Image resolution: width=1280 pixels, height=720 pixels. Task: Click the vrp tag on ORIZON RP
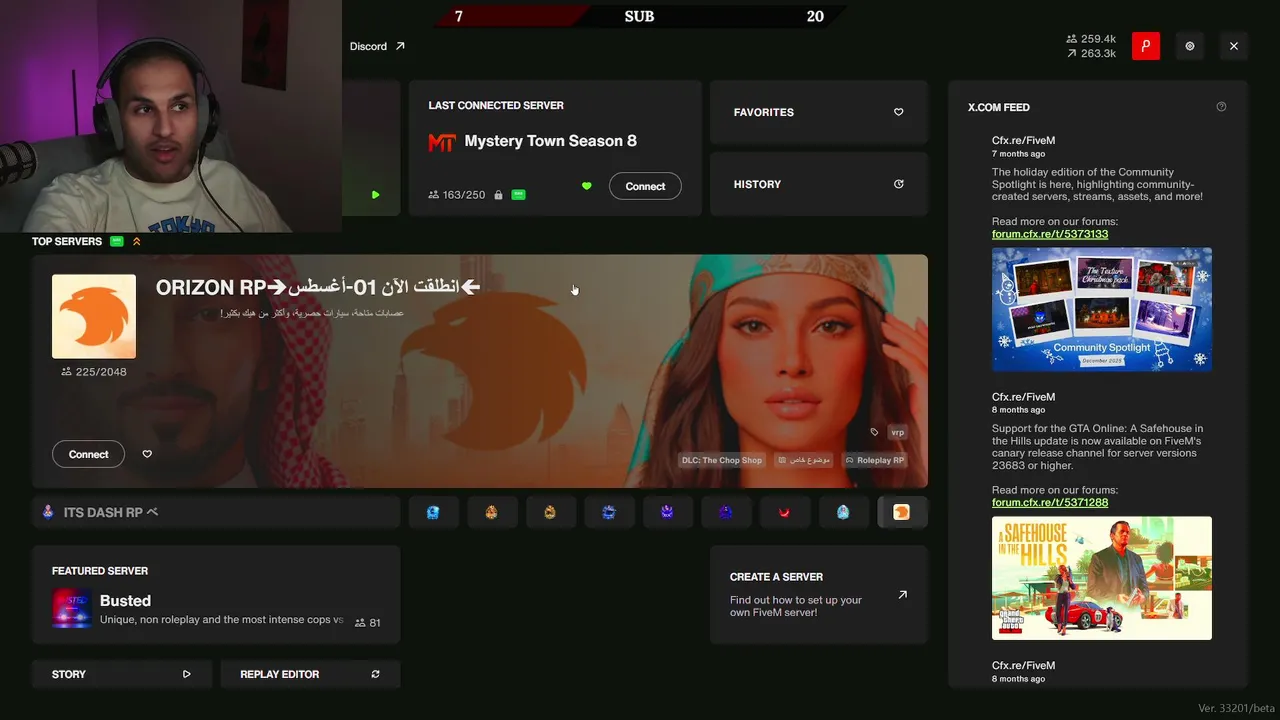897,432
